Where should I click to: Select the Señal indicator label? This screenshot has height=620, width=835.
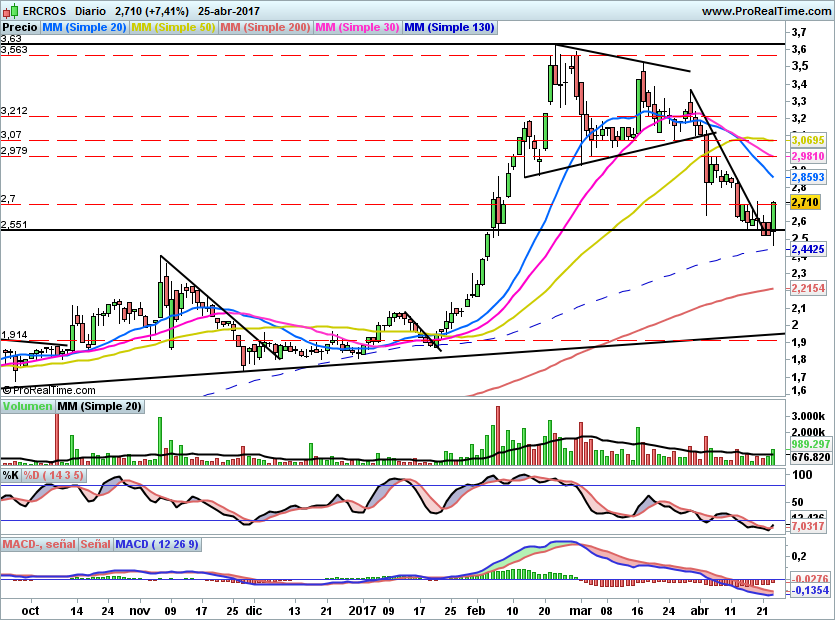pos(96,544)
